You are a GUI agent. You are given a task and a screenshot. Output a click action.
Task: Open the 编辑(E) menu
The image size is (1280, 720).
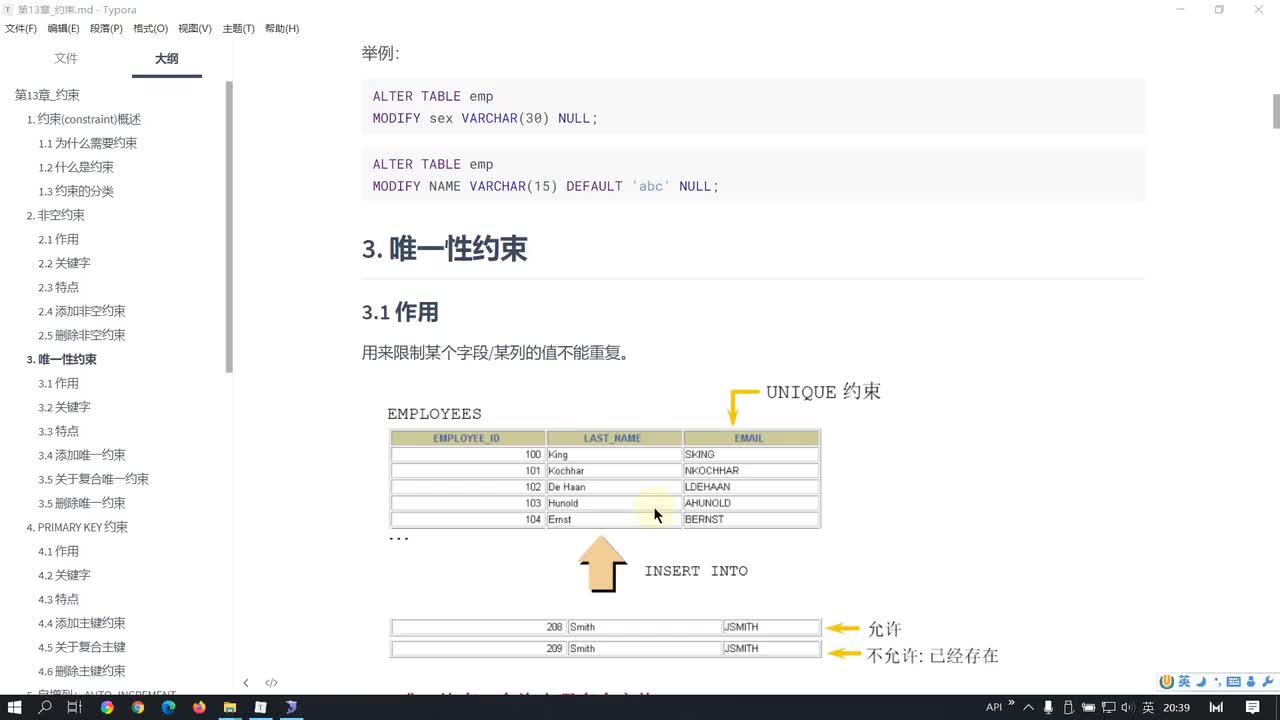(x=64, y=29)
